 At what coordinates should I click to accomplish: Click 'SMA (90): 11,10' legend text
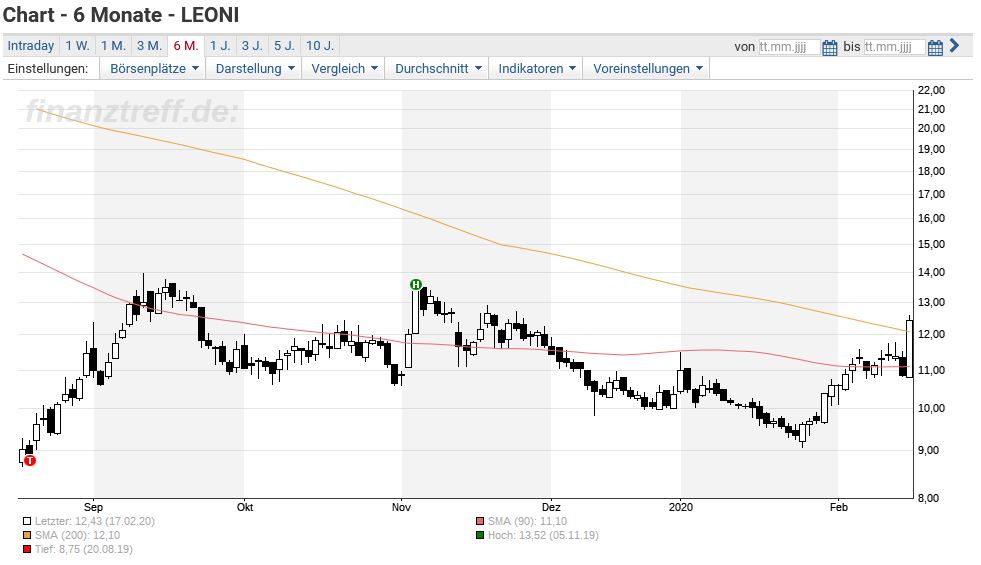coord(527,521)
